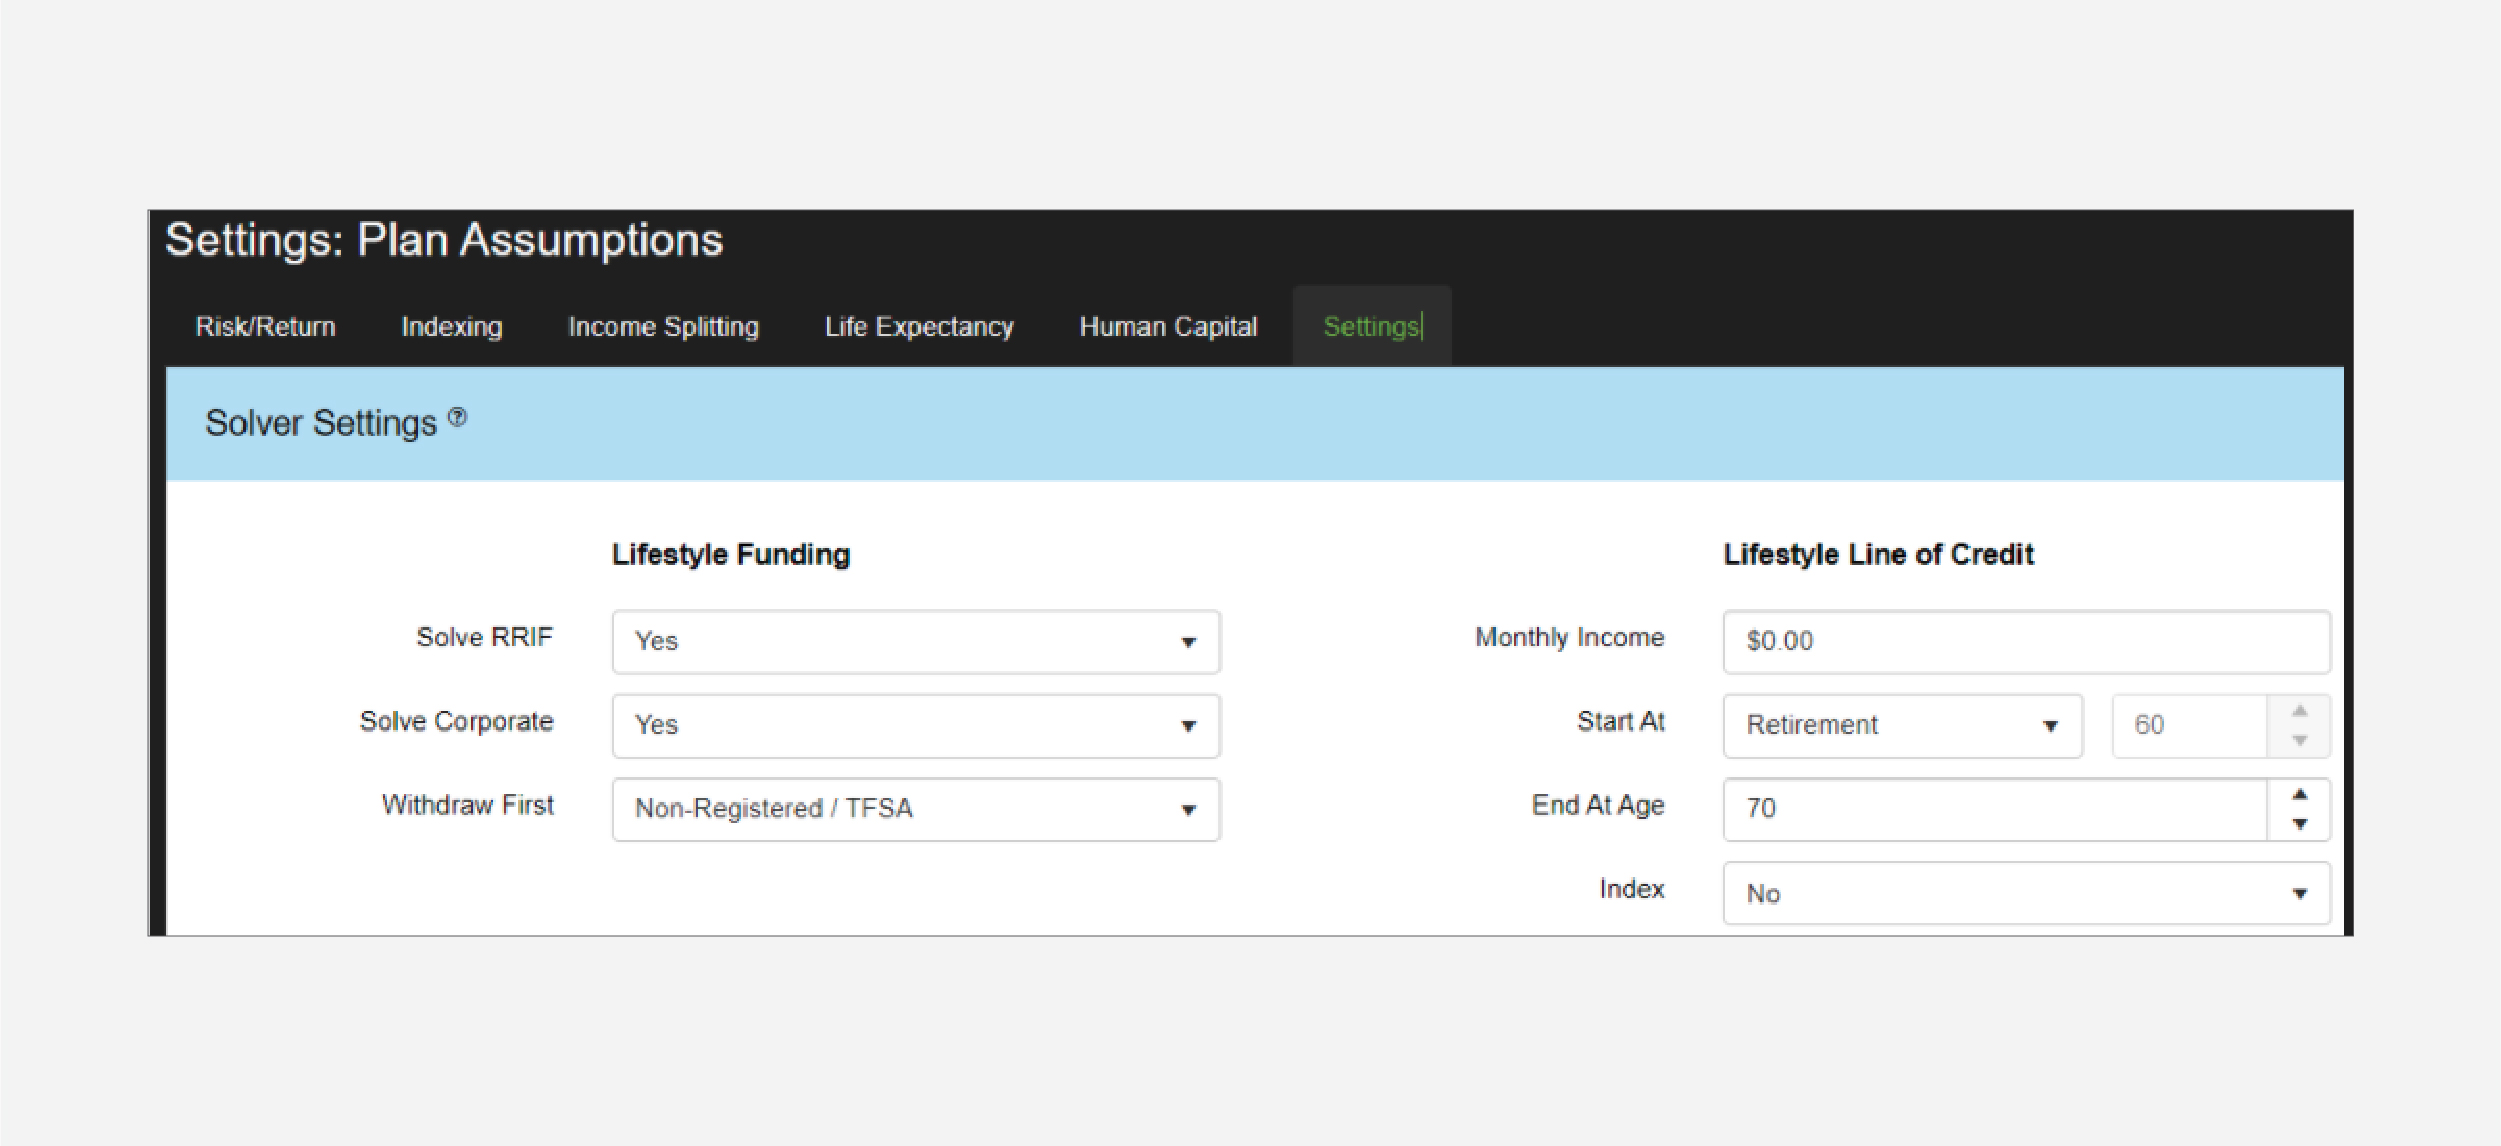
Task: Select the Life Expectancy tab
Action: 918,327
